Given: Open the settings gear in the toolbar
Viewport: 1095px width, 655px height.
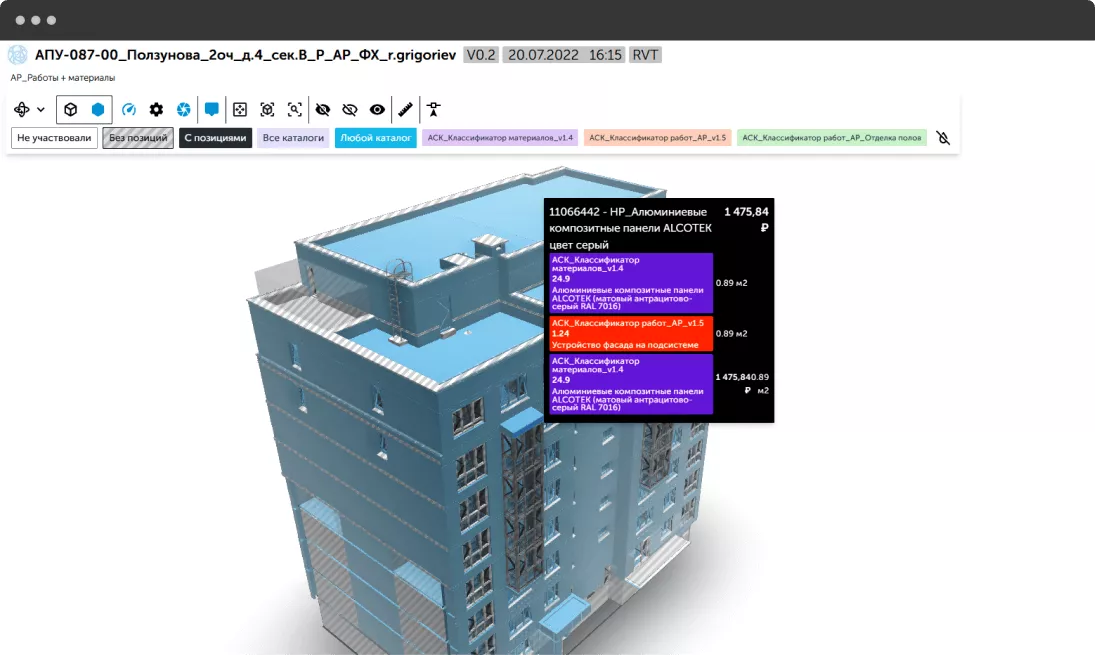Looking at the screenshot, I should [156, 110].
